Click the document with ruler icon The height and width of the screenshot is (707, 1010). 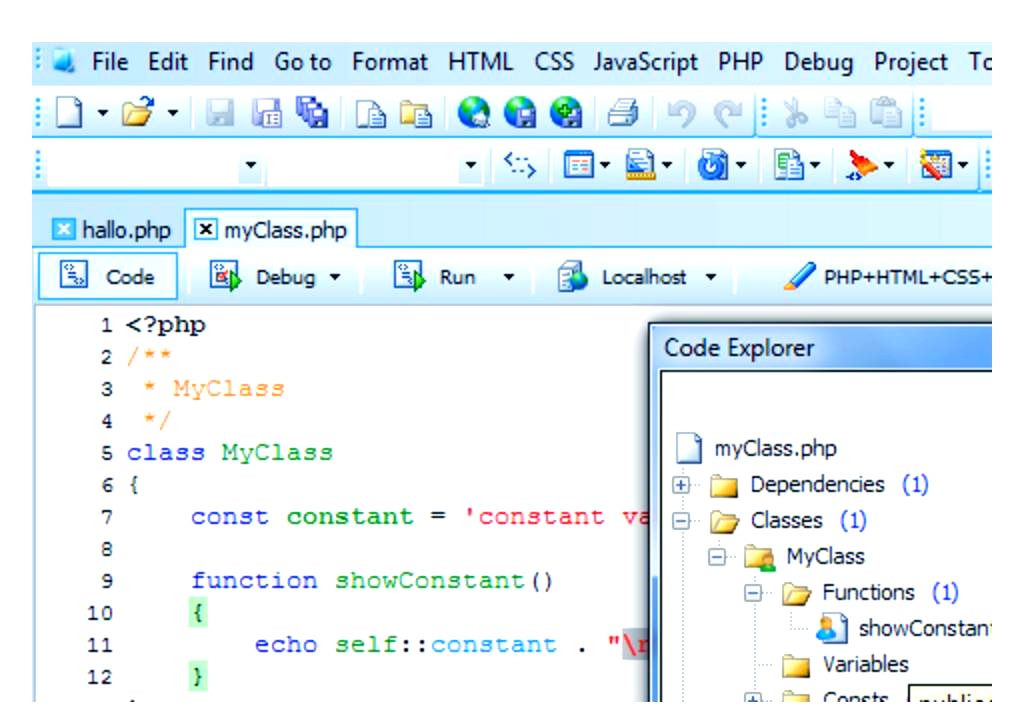pos(640,165)
